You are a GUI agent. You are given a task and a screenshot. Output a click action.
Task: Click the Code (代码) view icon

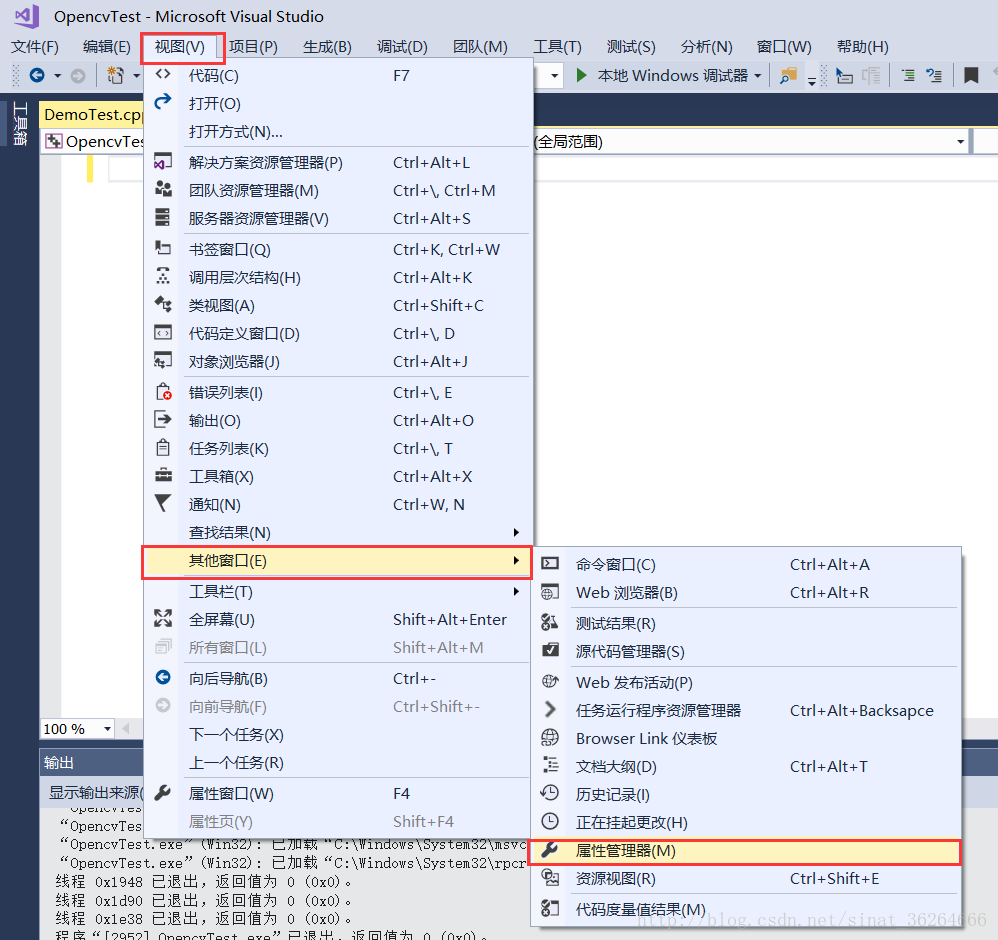coord(163,74)
